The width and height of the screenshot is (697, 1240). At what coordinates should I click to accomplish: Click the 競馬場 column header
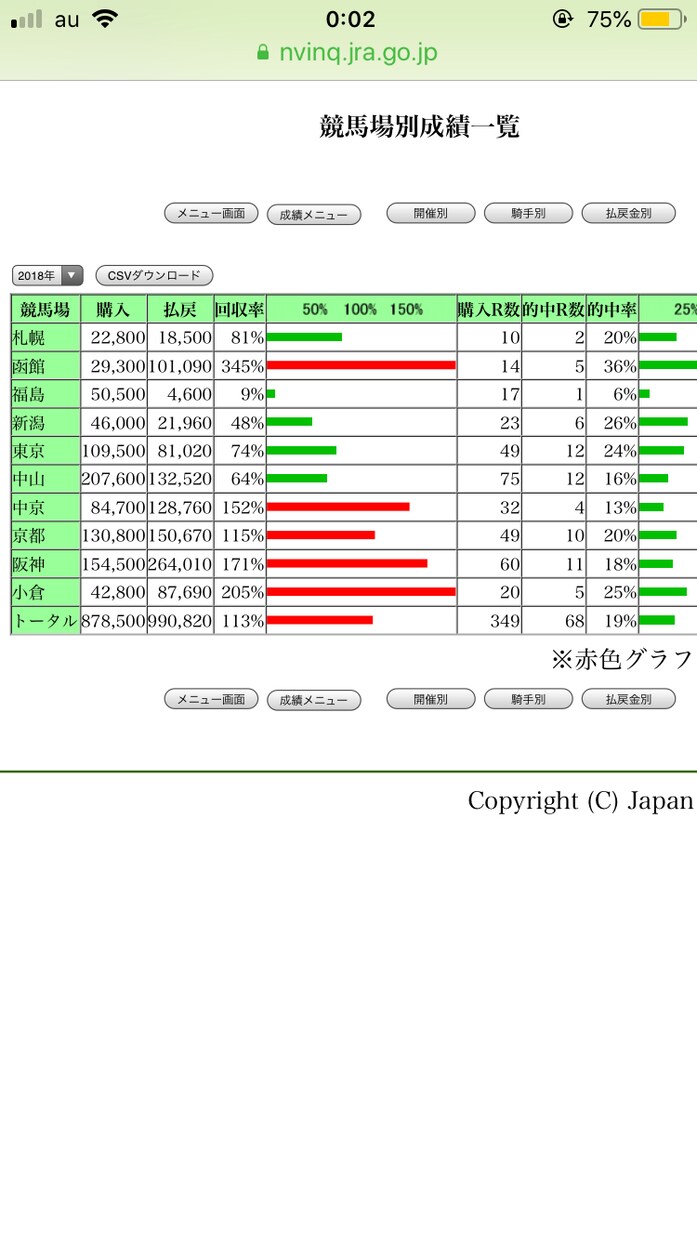click(x=46, y=309)
